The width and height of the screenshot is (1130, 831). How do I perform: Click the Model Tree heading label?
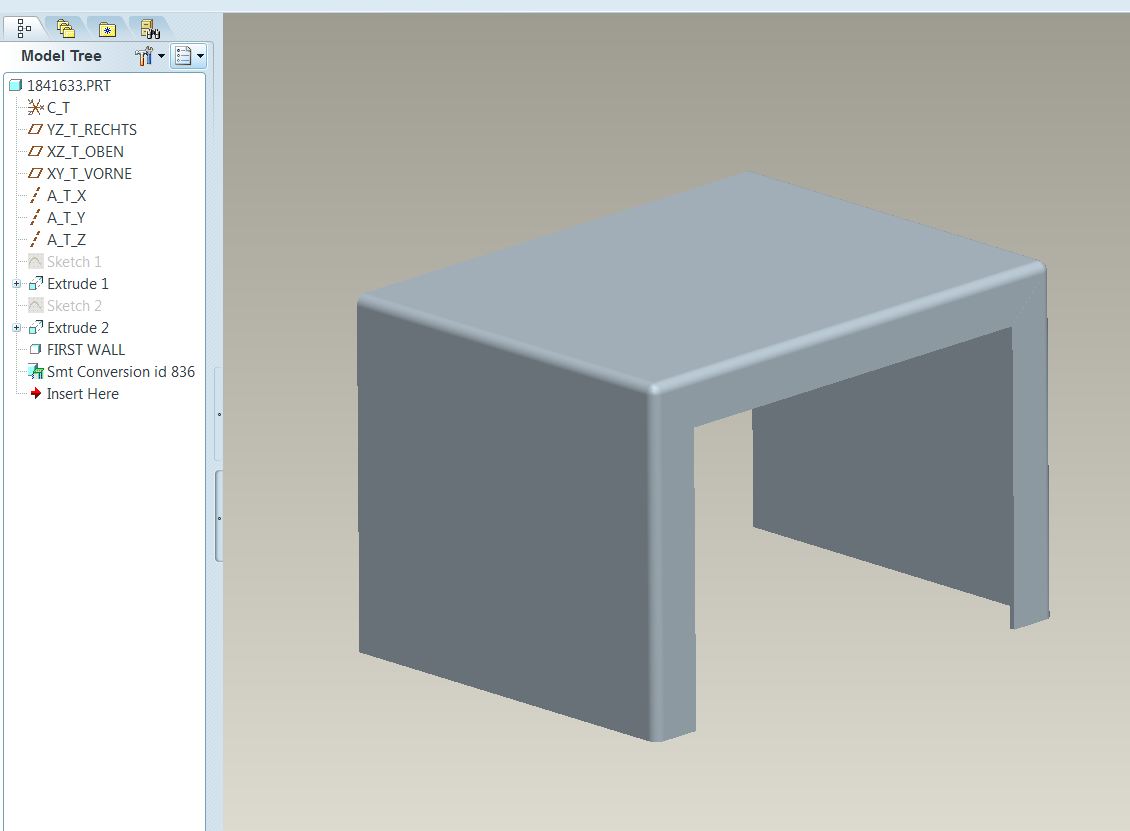click(x=61, y=55)
